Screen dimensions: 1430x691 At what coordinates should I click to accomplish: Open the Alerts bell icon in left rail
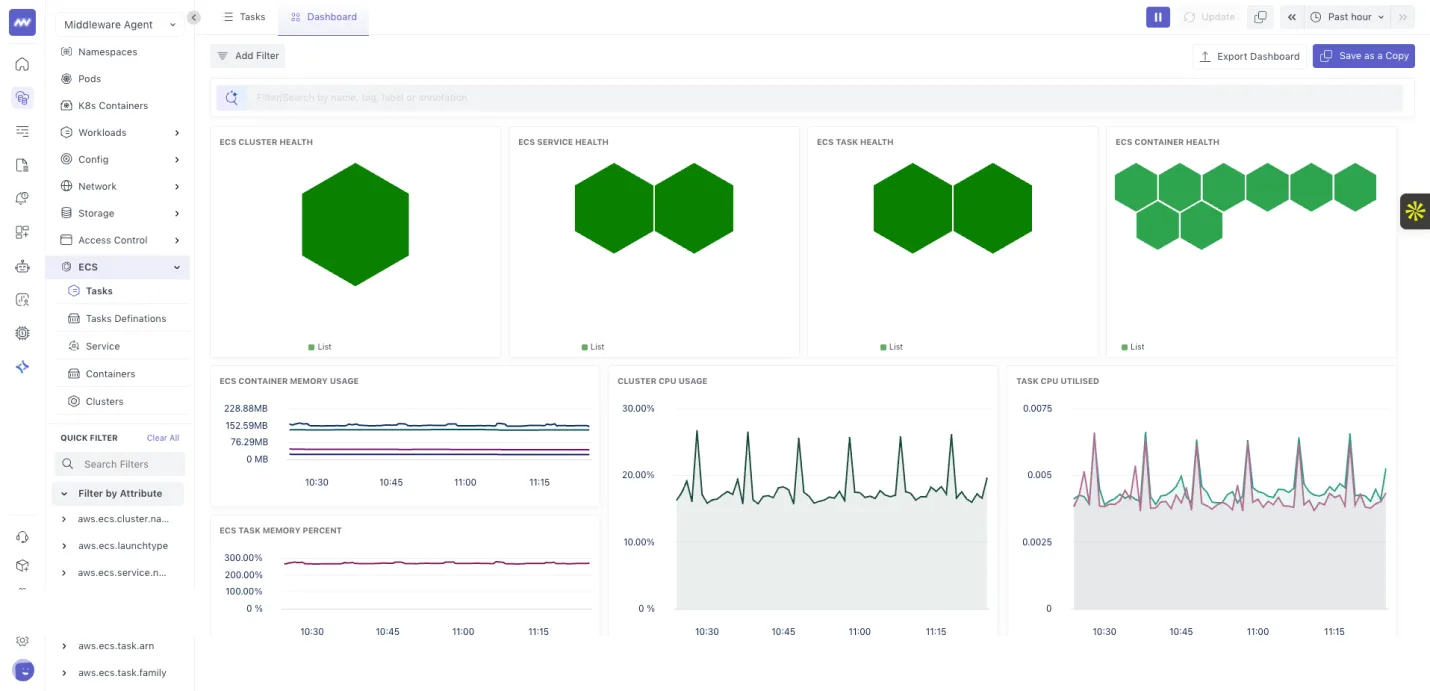(22, 199)
